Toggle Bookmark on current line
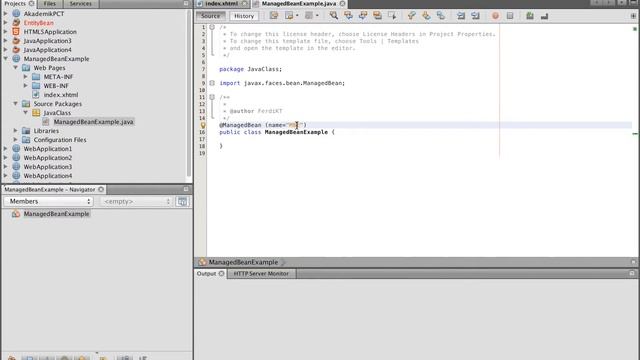Screen dimensions: 640x360 [440, 16]
